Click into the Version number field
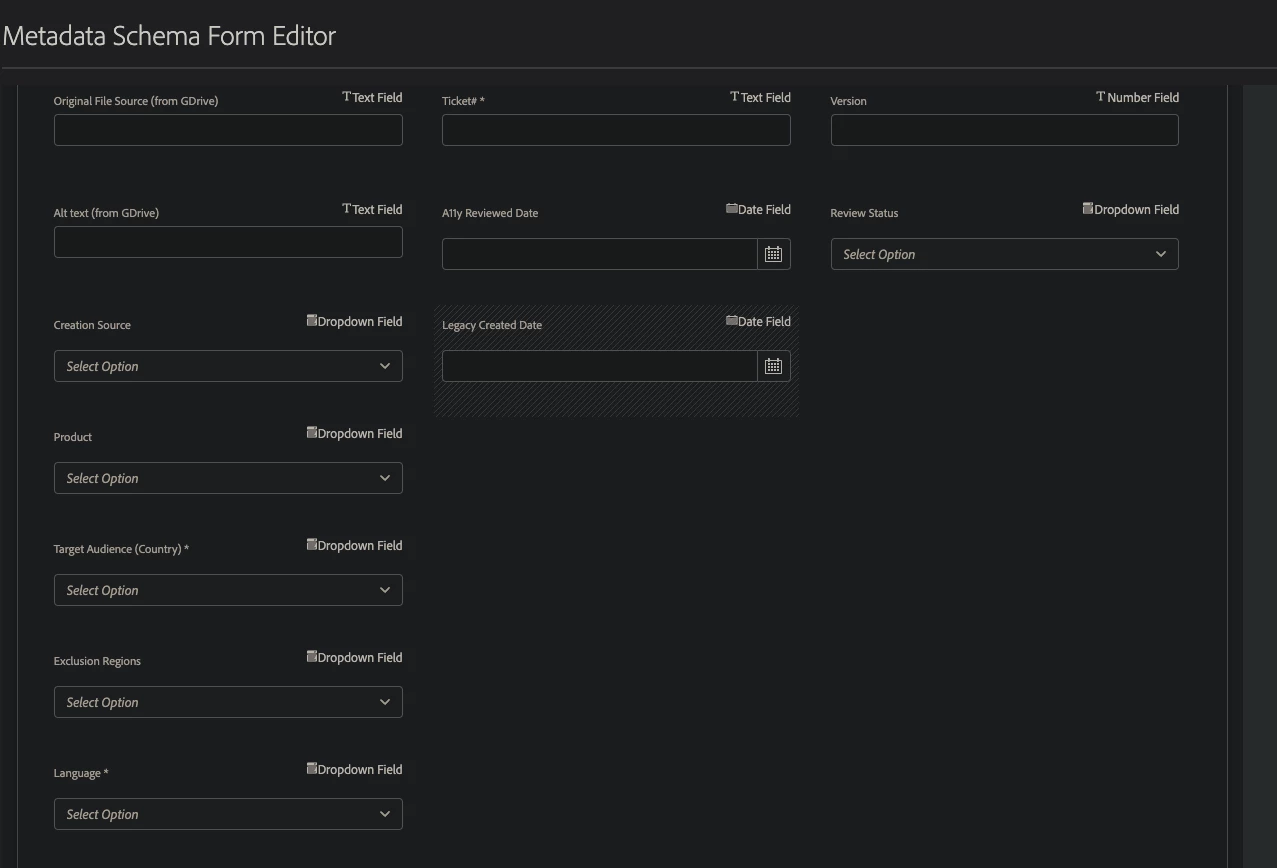Screen dimensions: 1277x868 point(1004,130)
